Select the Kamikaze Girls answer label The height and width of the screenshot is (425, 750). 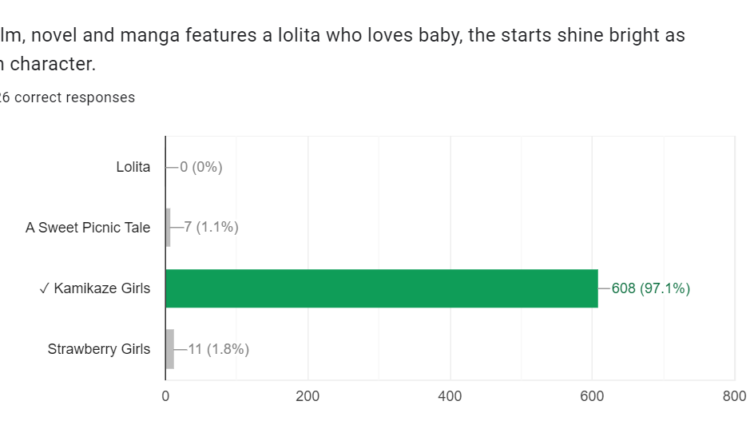(102, 289)
